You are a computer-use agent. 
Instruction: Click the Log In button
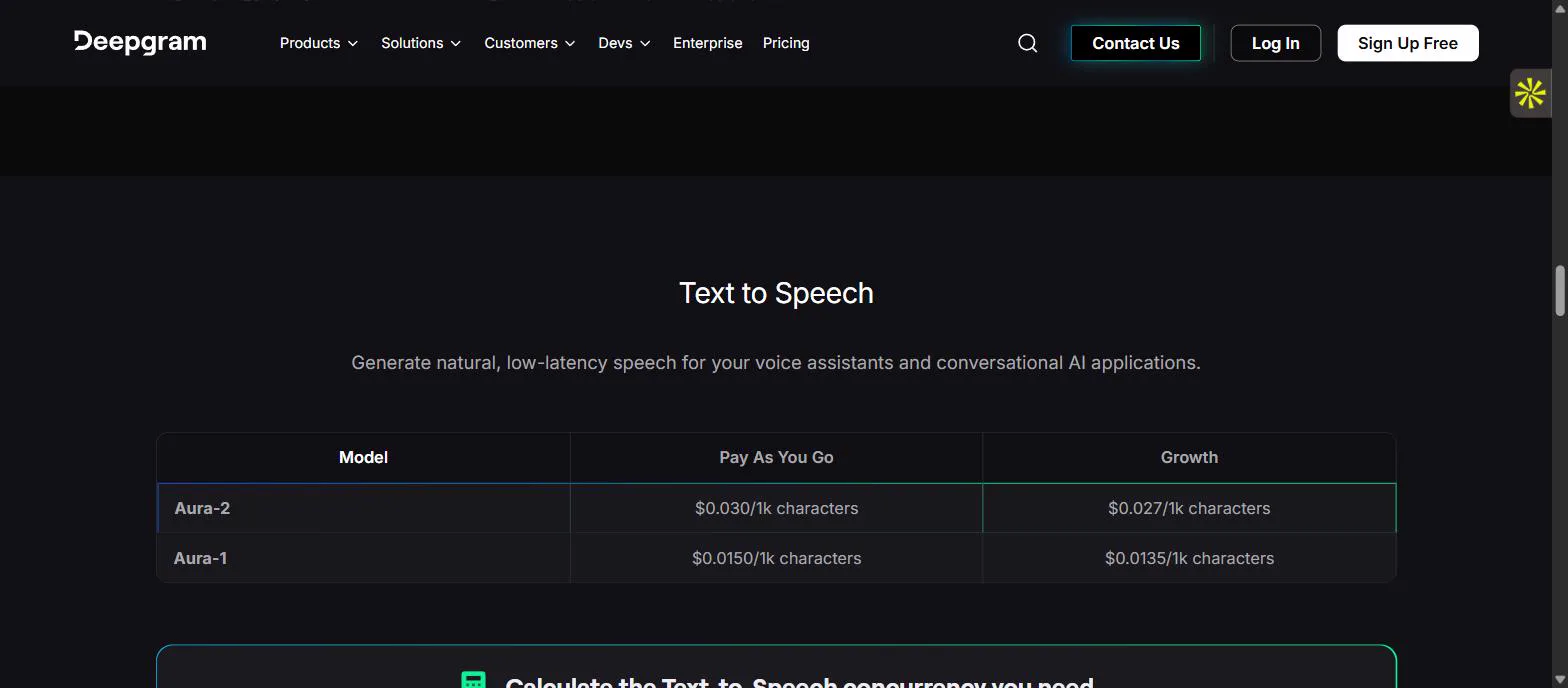[x=1275, y=43]
